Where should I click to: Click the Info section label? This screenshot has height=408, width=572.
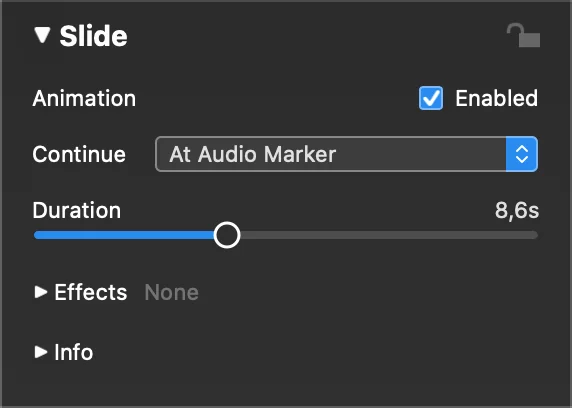74,352
